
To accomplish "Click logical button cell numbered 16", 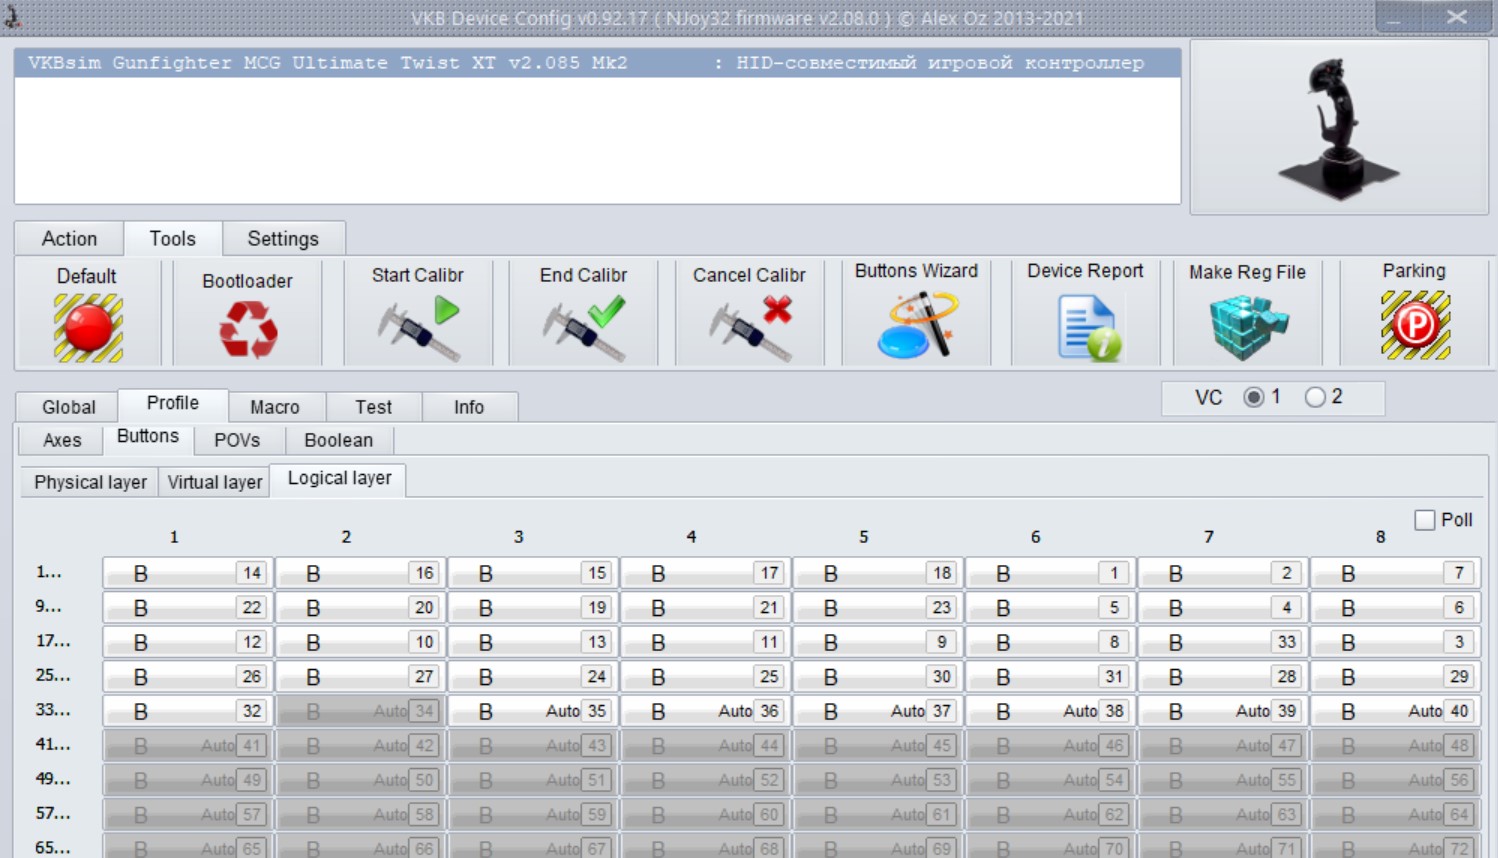I will click(360, 573).
